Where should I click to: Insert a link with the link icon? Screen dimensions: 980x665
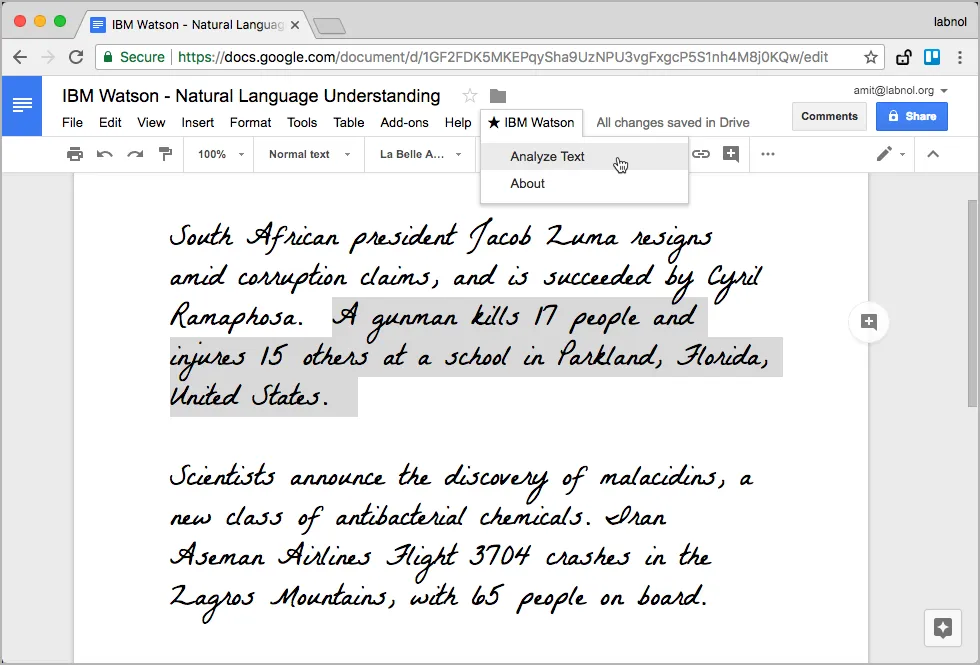click(701, 154)
